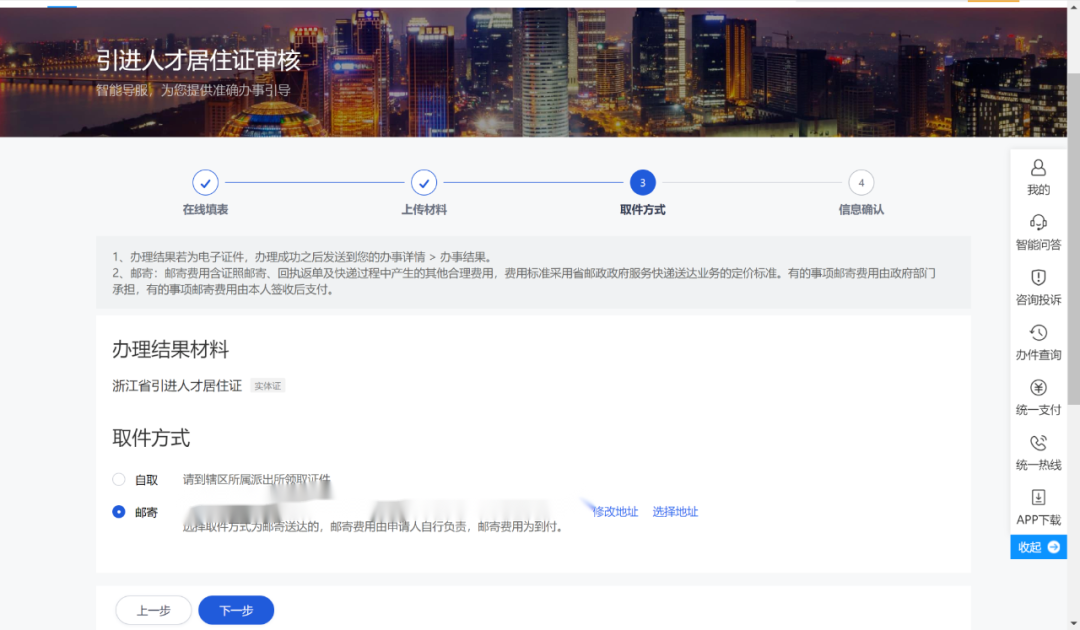Click the 选择地址 link
The image size is (1080, 630).
coord(675,512)
